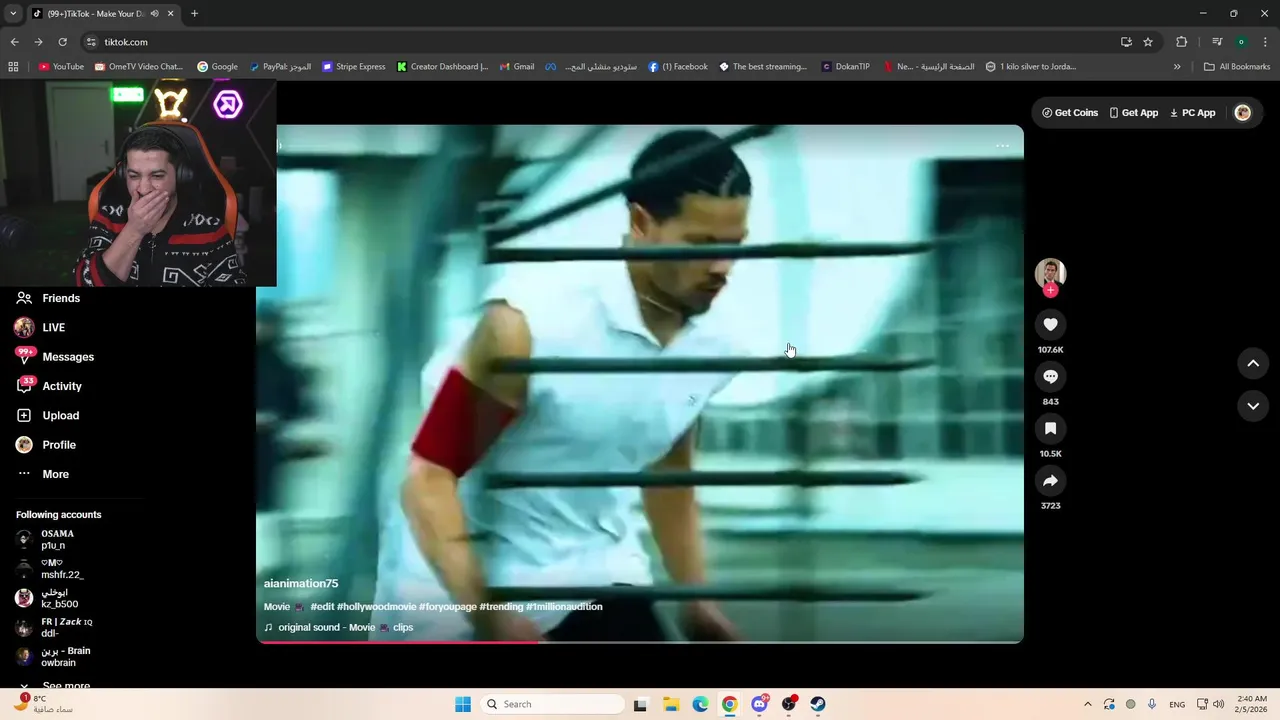Show hidden system tray icons
This screenshot has width=1280, height=720.
click(1088, 704)
